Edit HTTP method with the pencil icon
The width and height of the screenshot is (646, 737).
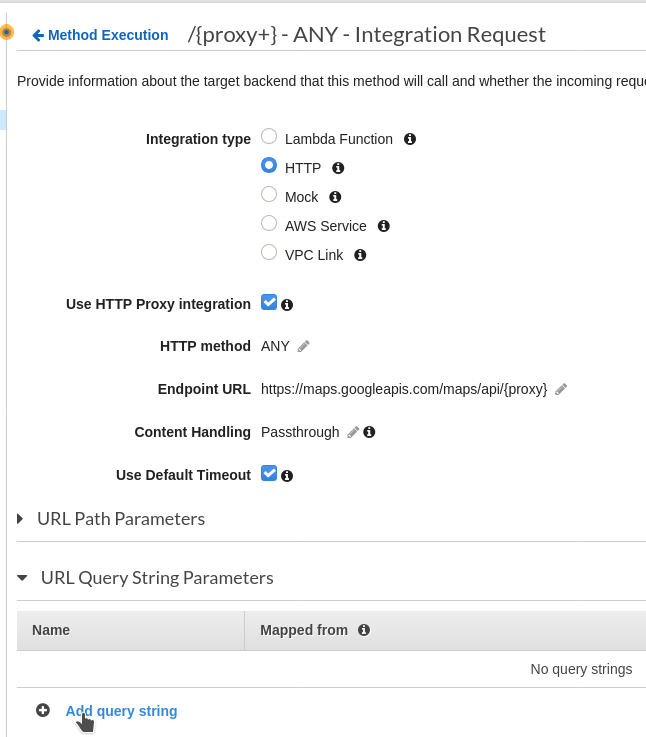click(304, 346)
